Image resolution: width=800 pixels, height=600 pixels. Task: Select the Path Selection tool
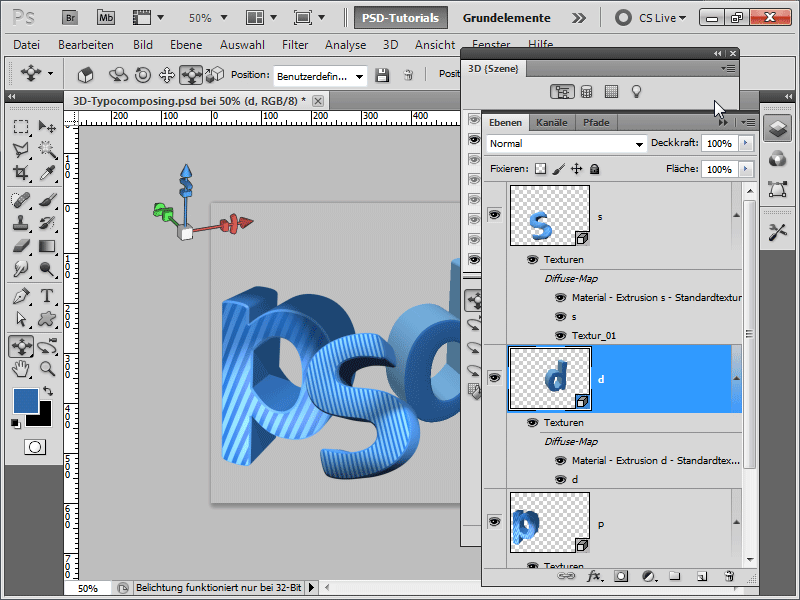pyautogui.click(x=21, y=319)
